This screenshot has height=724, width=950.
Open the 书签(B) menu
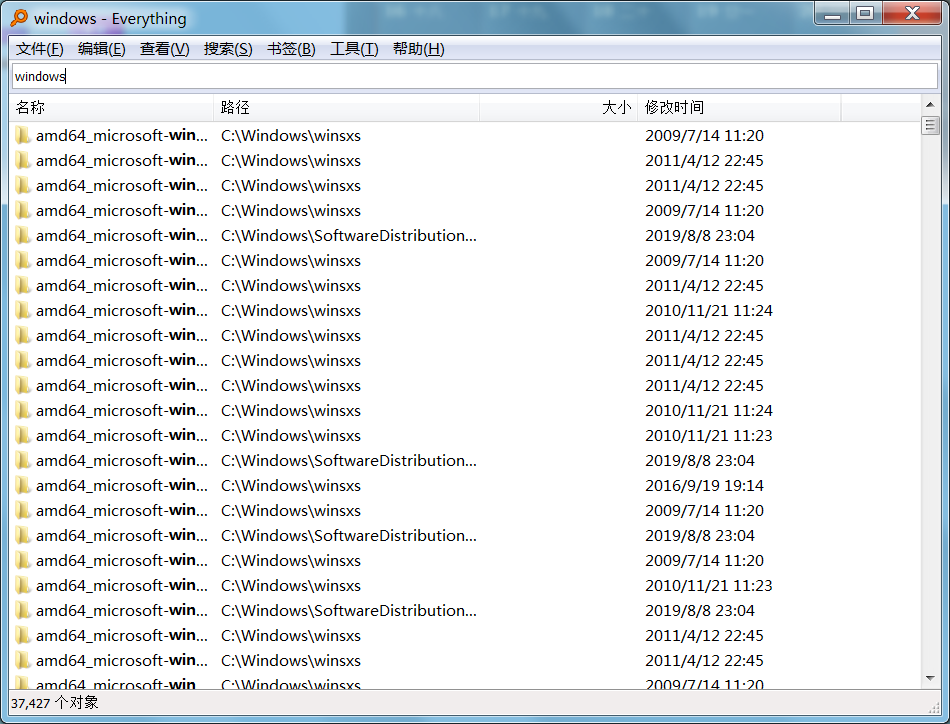click(291, 49)
